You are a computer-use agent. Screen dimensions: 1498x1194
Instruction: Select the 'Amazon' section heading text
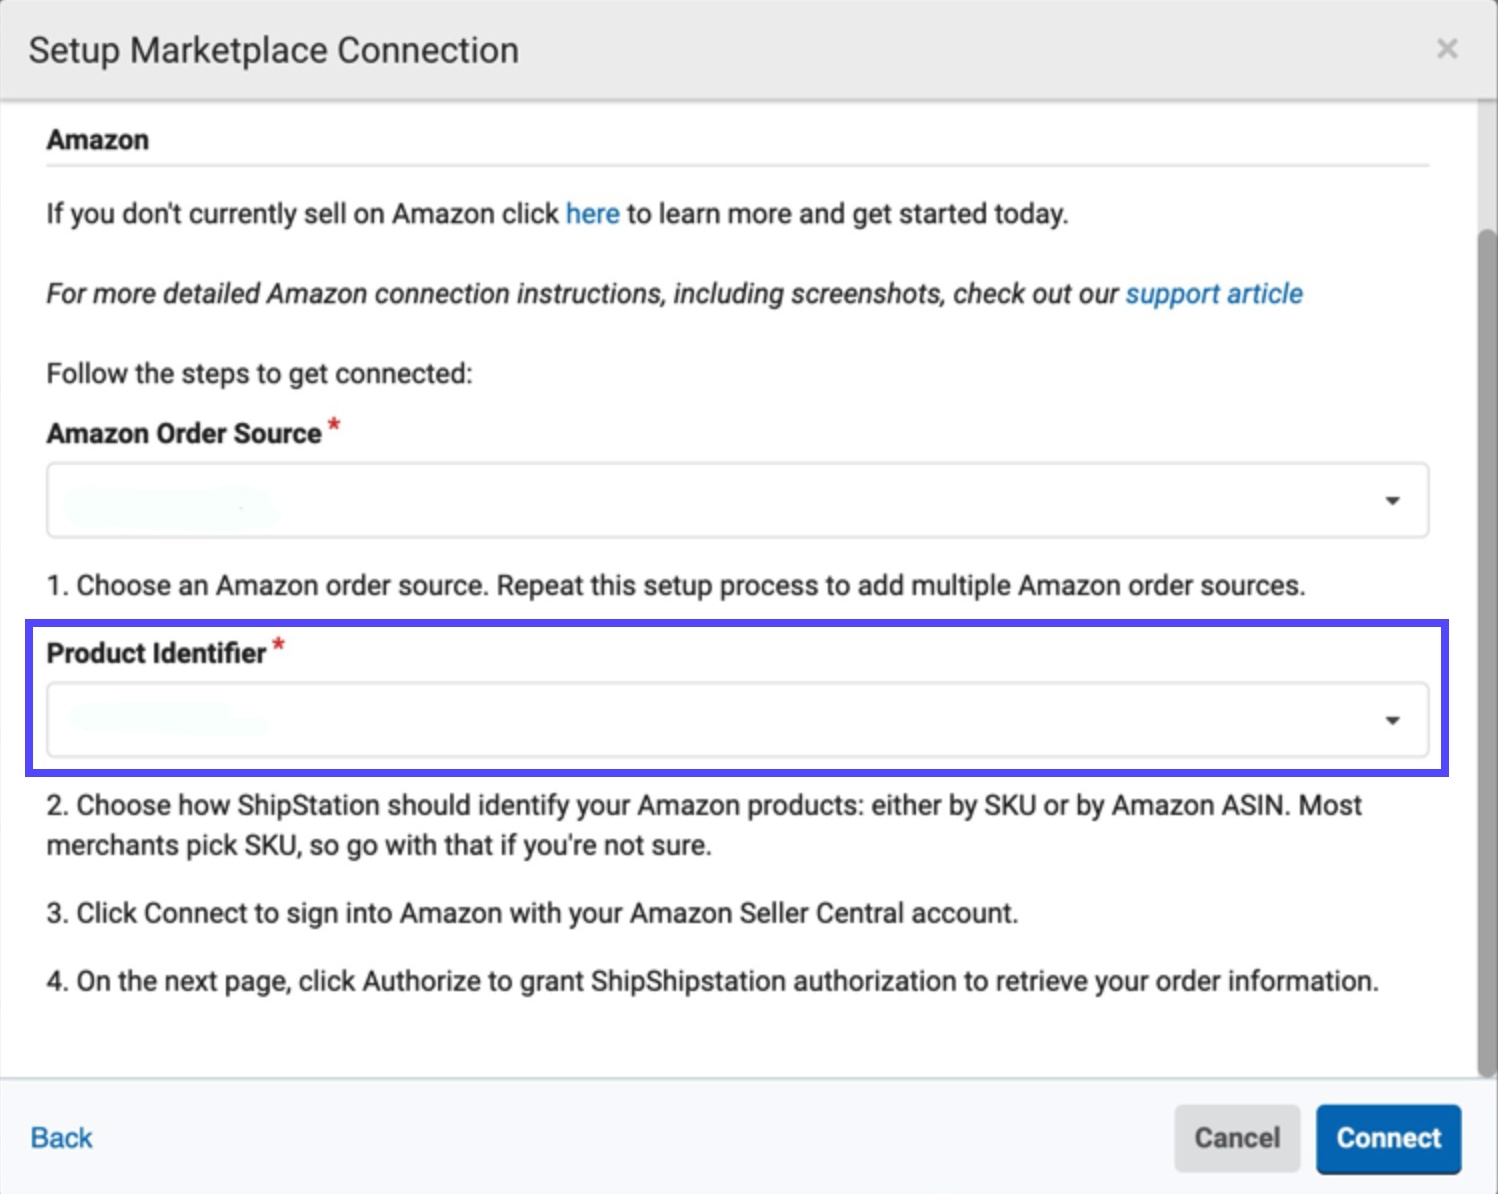[x=98, y=140]
